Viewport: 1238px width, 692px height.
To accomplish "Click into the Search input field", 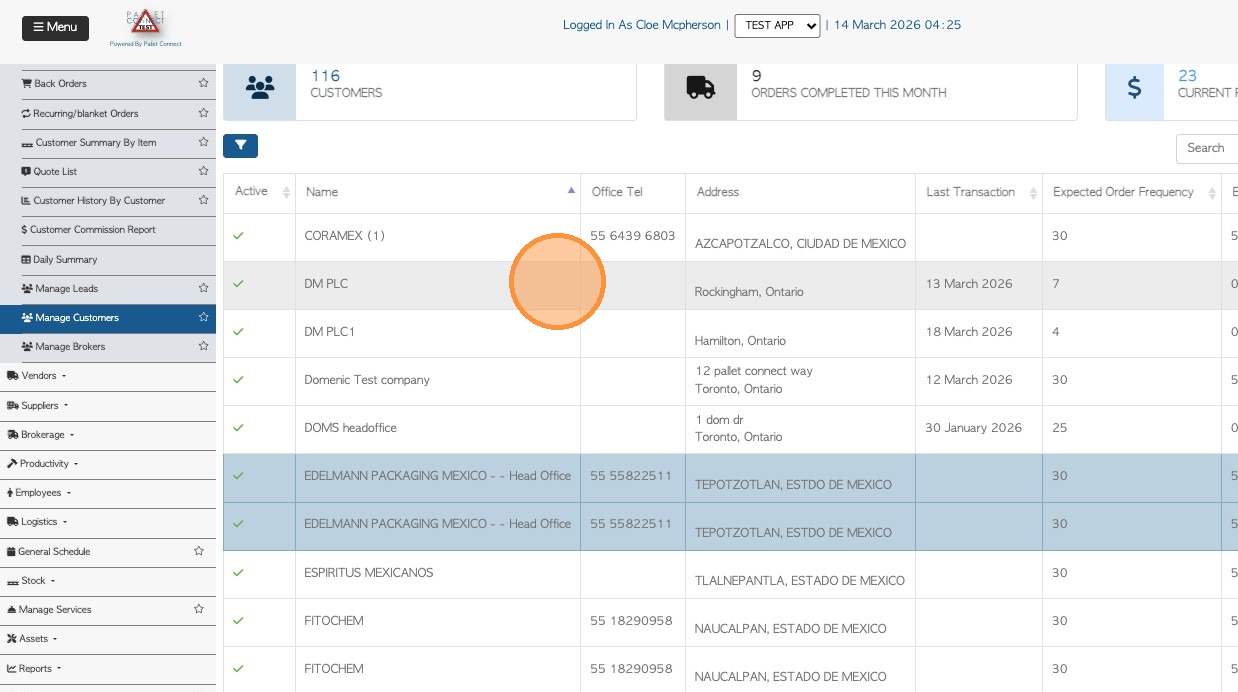I will tap(1208, 148).
